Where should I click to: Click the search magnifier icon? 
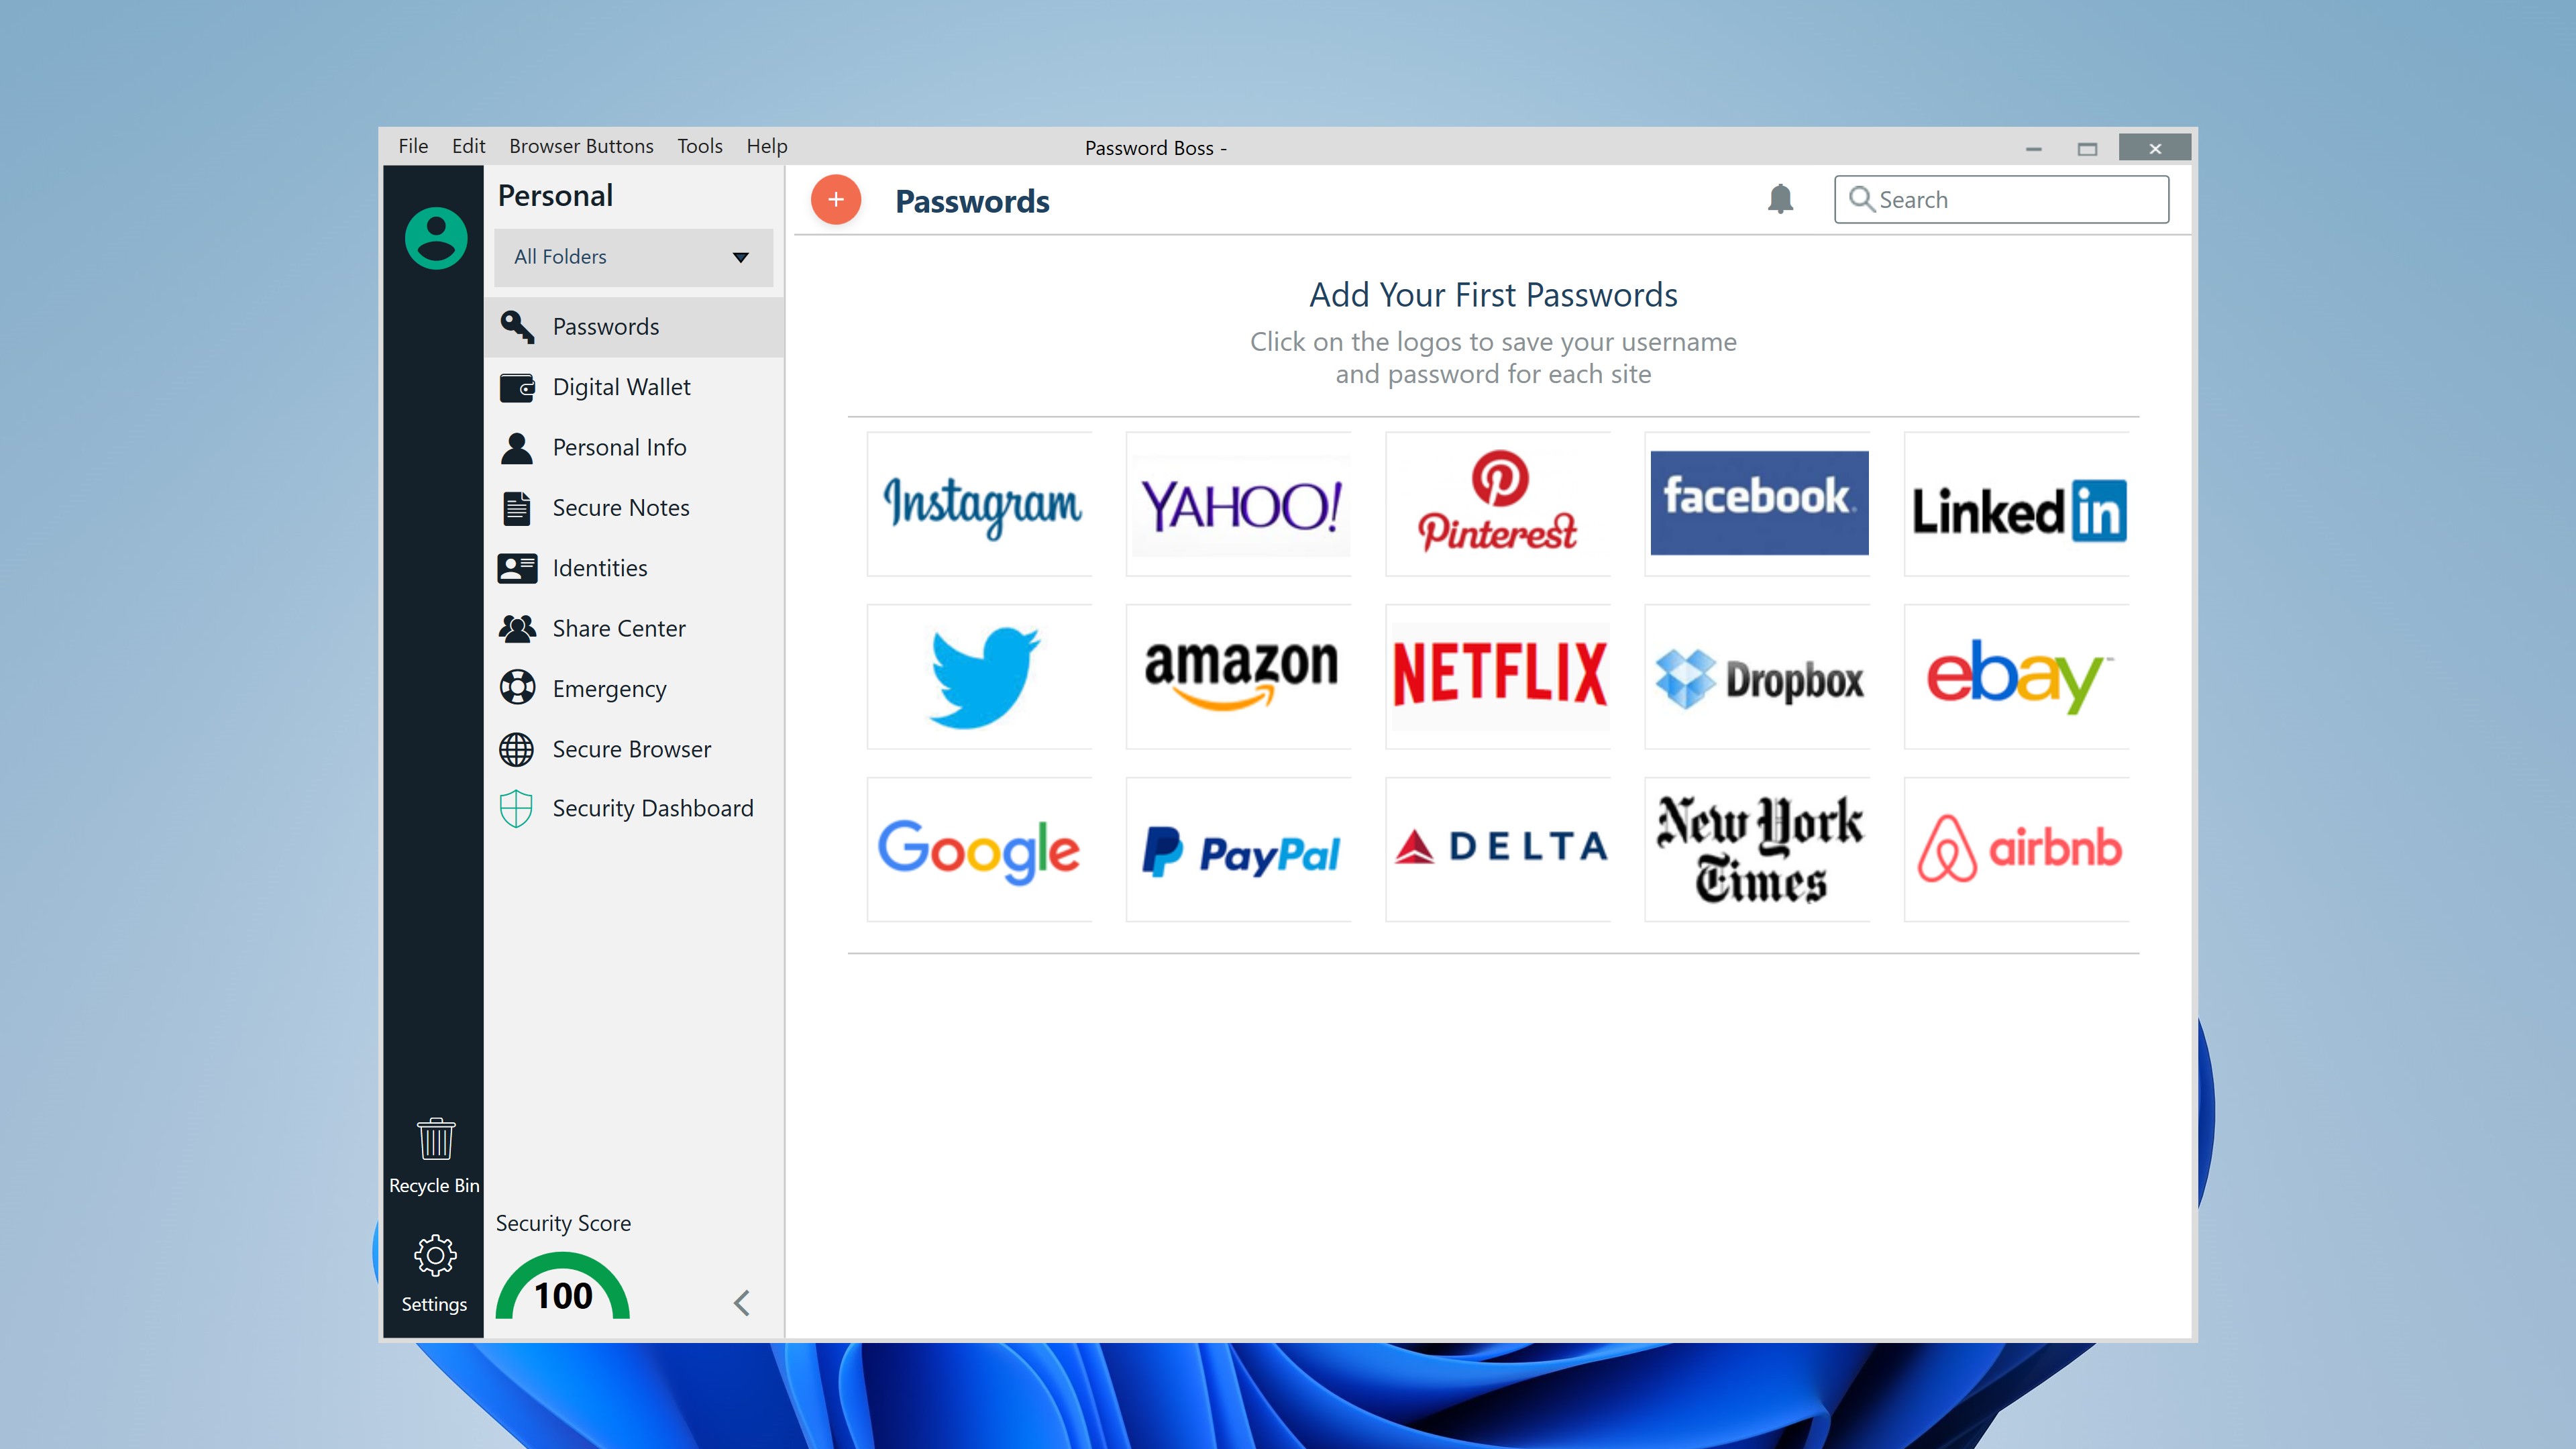[x=1861, y=199]
